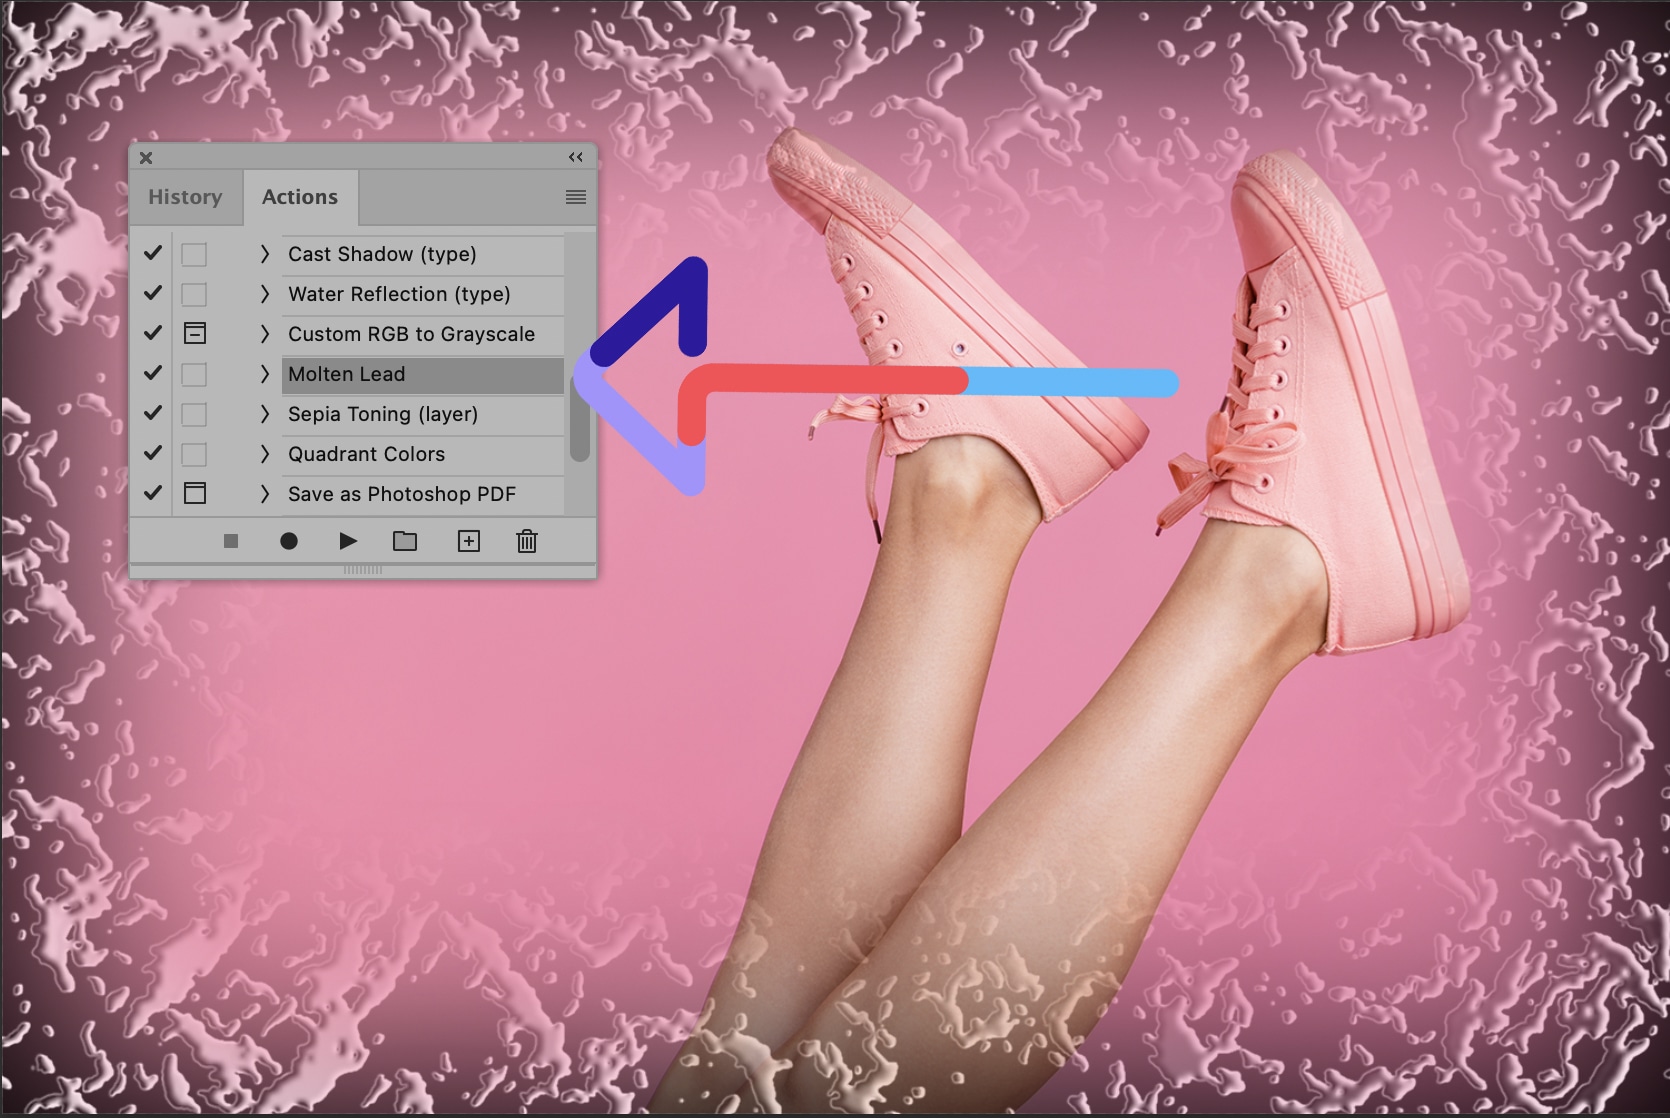This screenshot has height=1118, width=1670.
Task: Click the panel close X
Action: pos(146,157)
